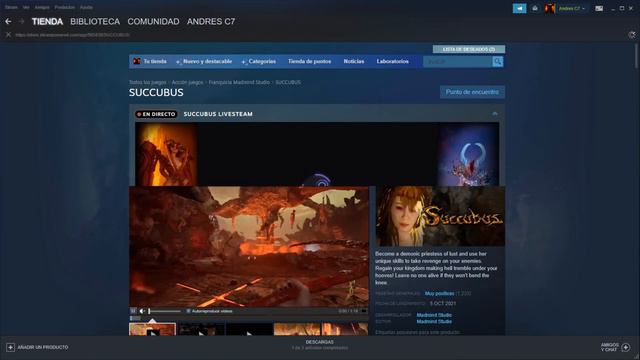Toggle video fullscreen icon
Viewport: 640px width, 360px height.
tap(364, 311)
